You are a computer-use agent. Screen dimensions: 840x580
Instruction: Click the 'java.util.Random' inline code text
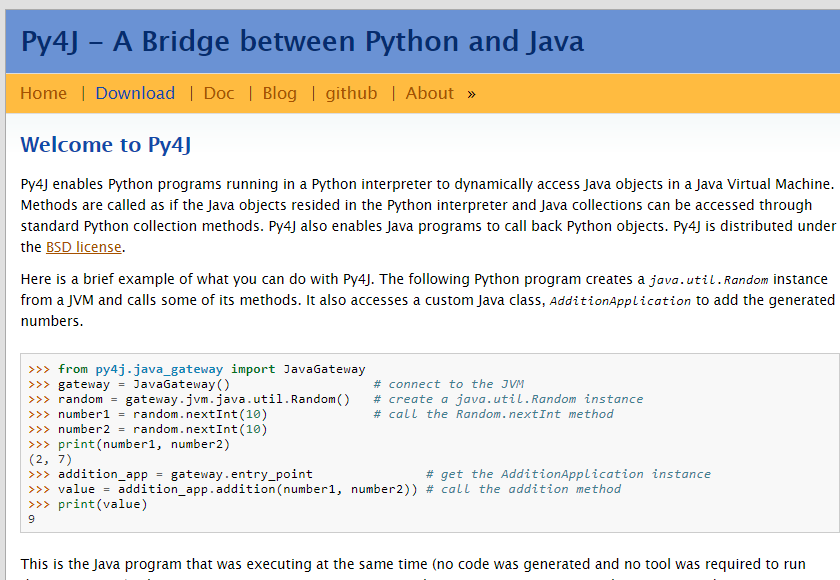click(708, 280)
